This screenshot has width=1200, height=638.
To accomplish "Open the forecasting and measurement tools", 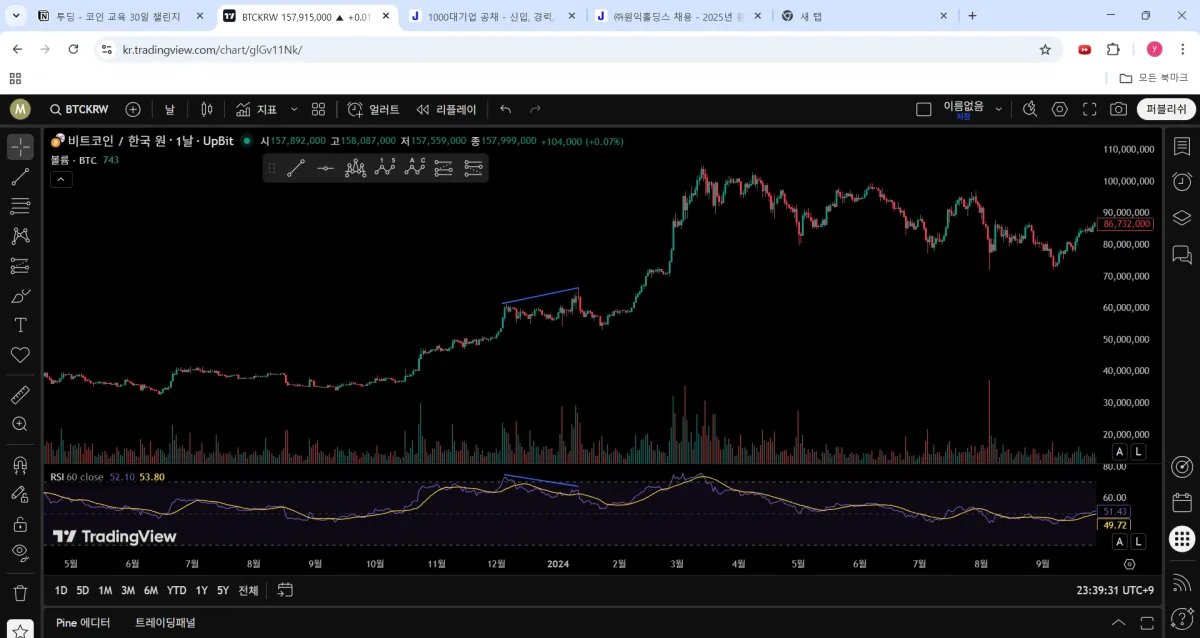I will pos(20,266).
